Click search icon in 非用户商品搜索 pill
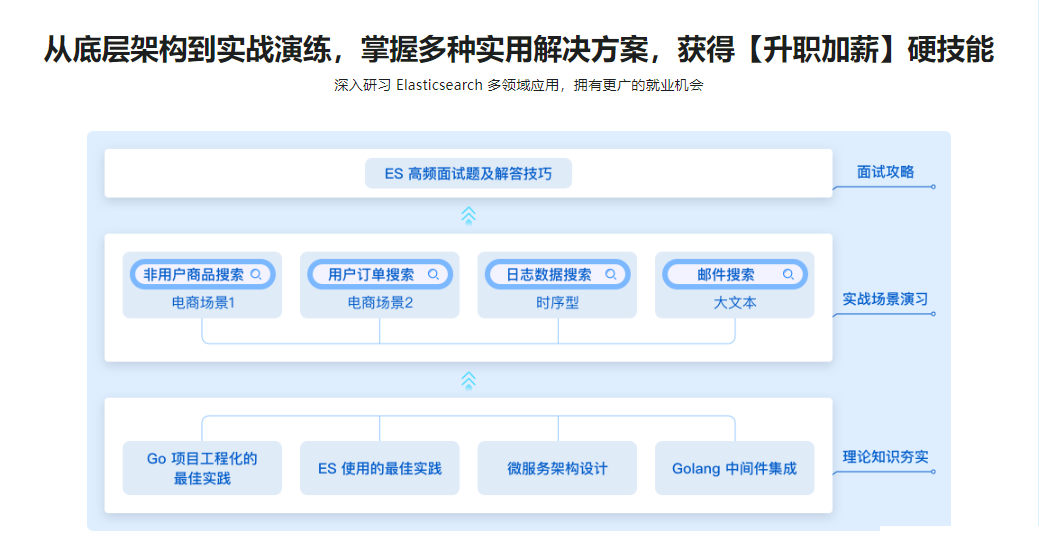This screenshot has height=549, width=1039. [x=256, y=274]
